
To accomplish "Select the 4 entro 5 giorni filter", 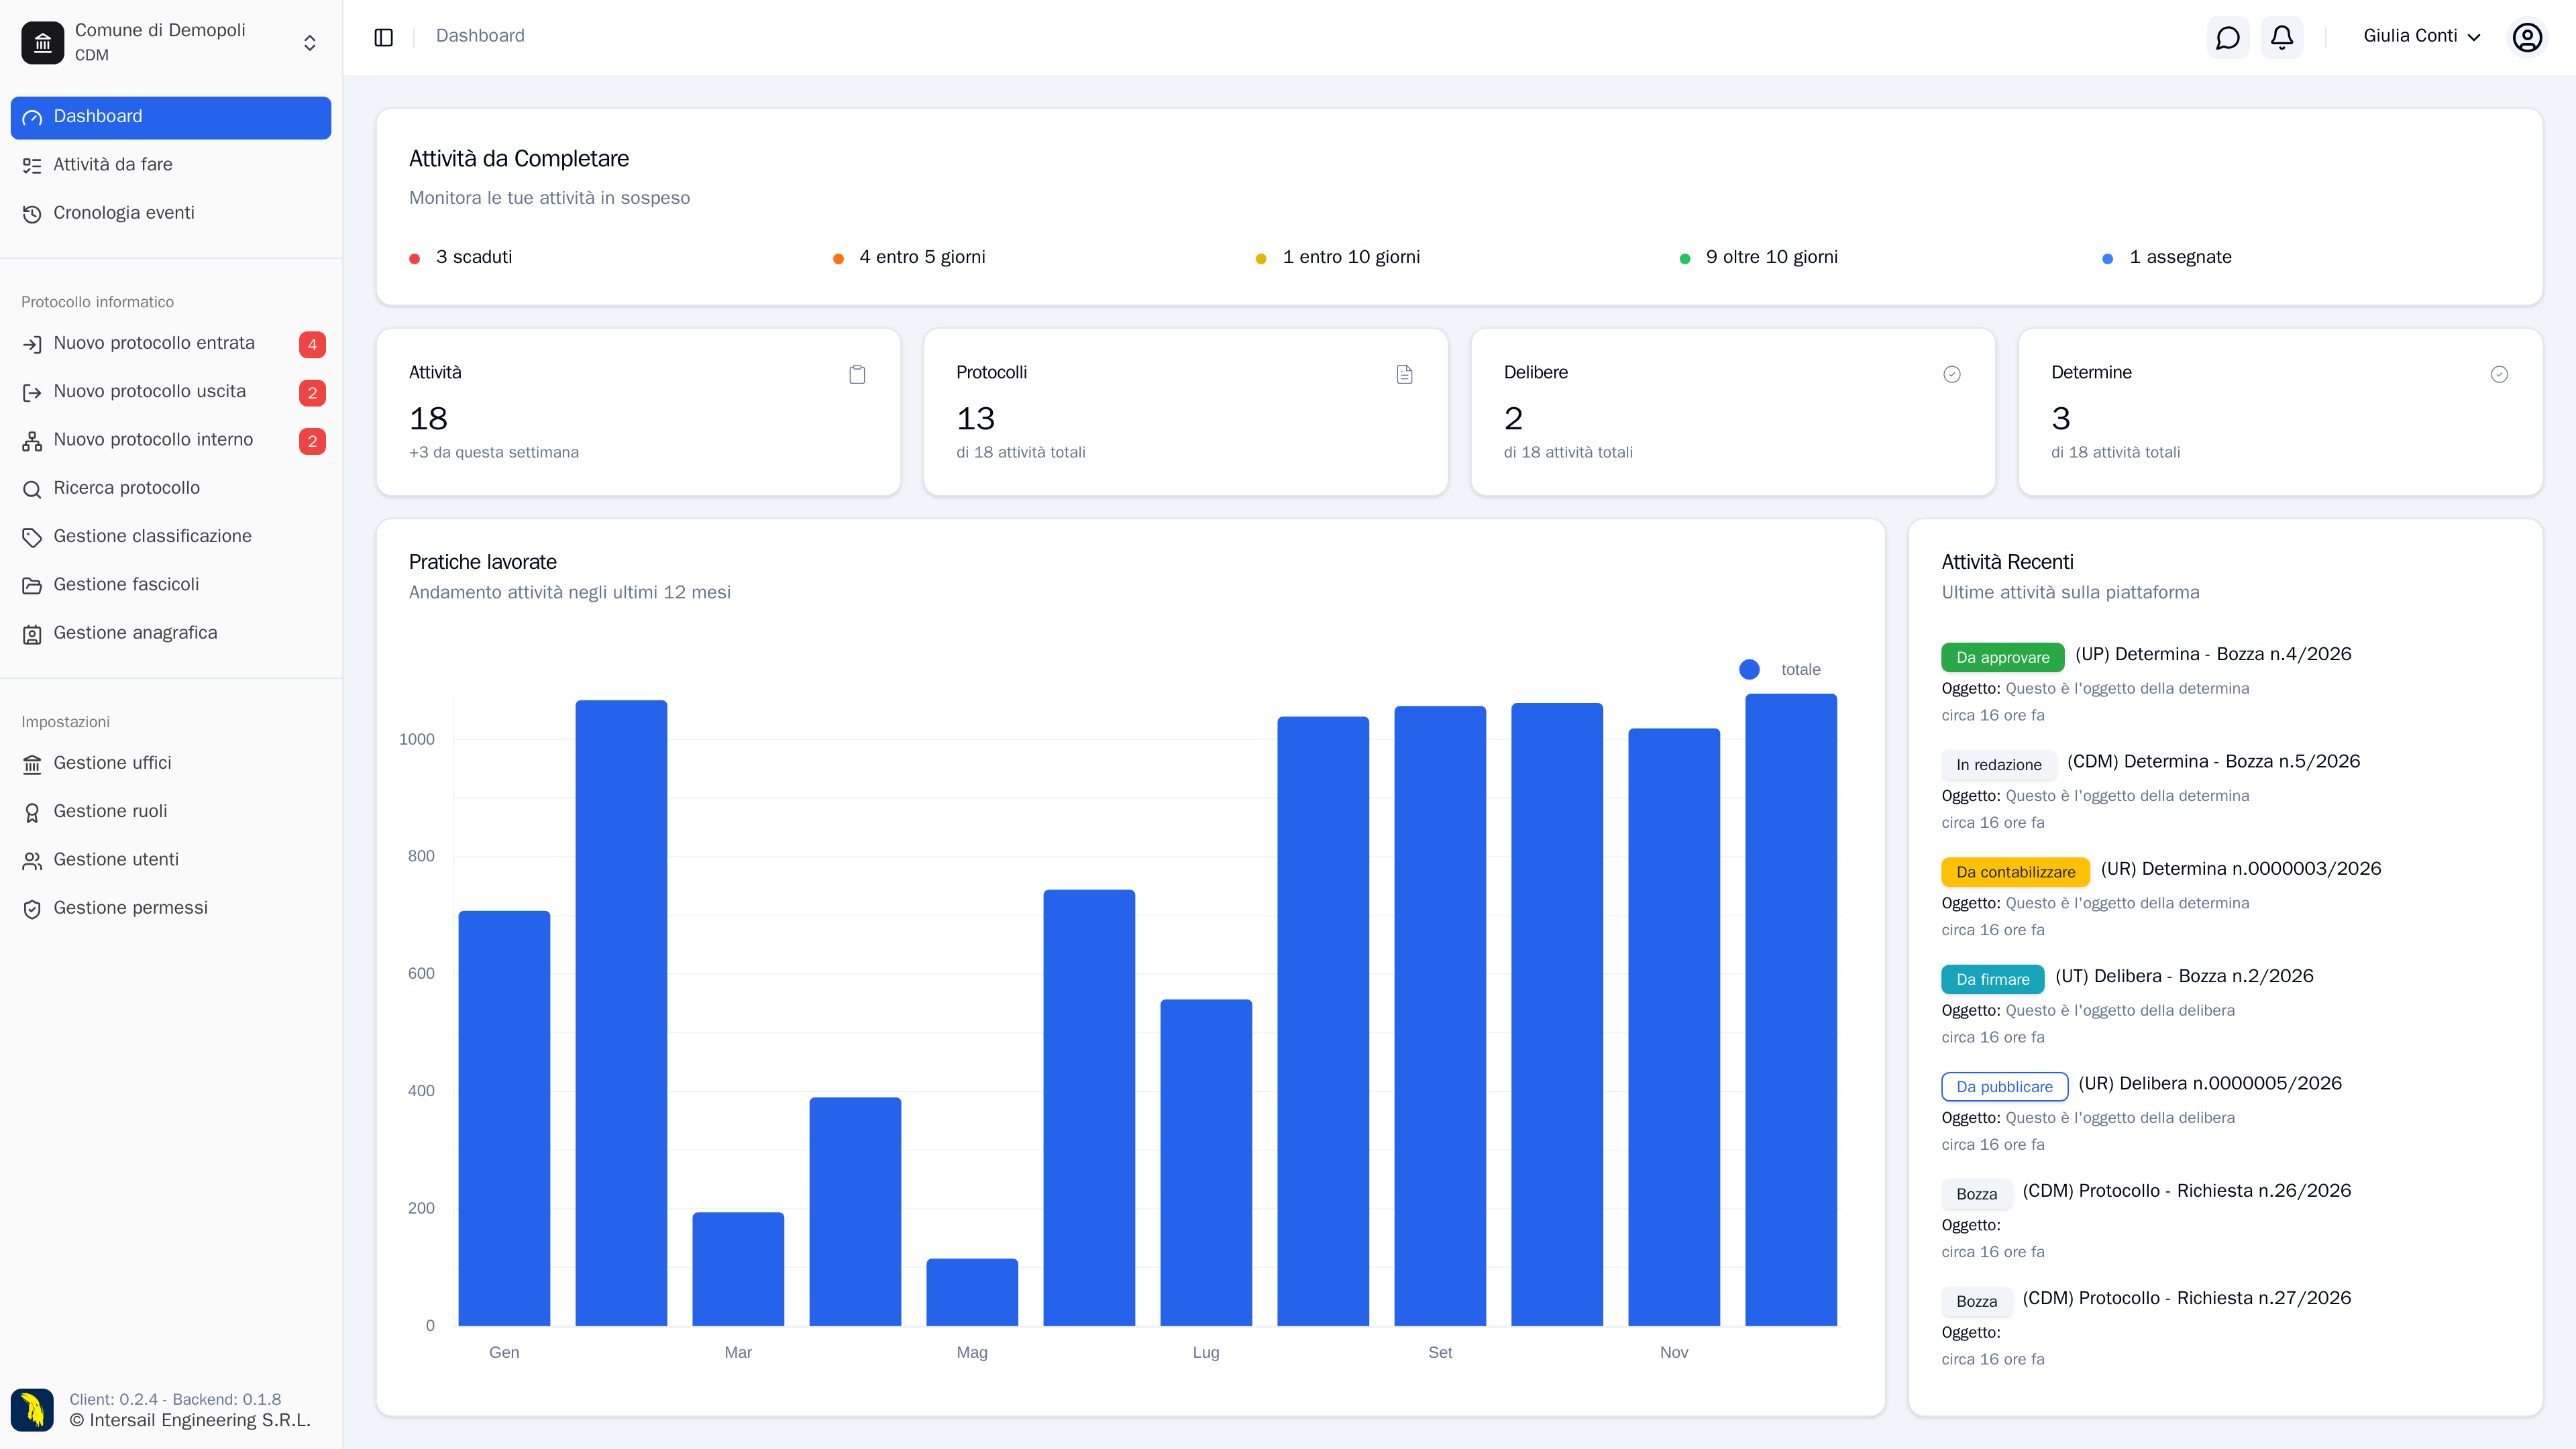I will click(x=909, y=257).
